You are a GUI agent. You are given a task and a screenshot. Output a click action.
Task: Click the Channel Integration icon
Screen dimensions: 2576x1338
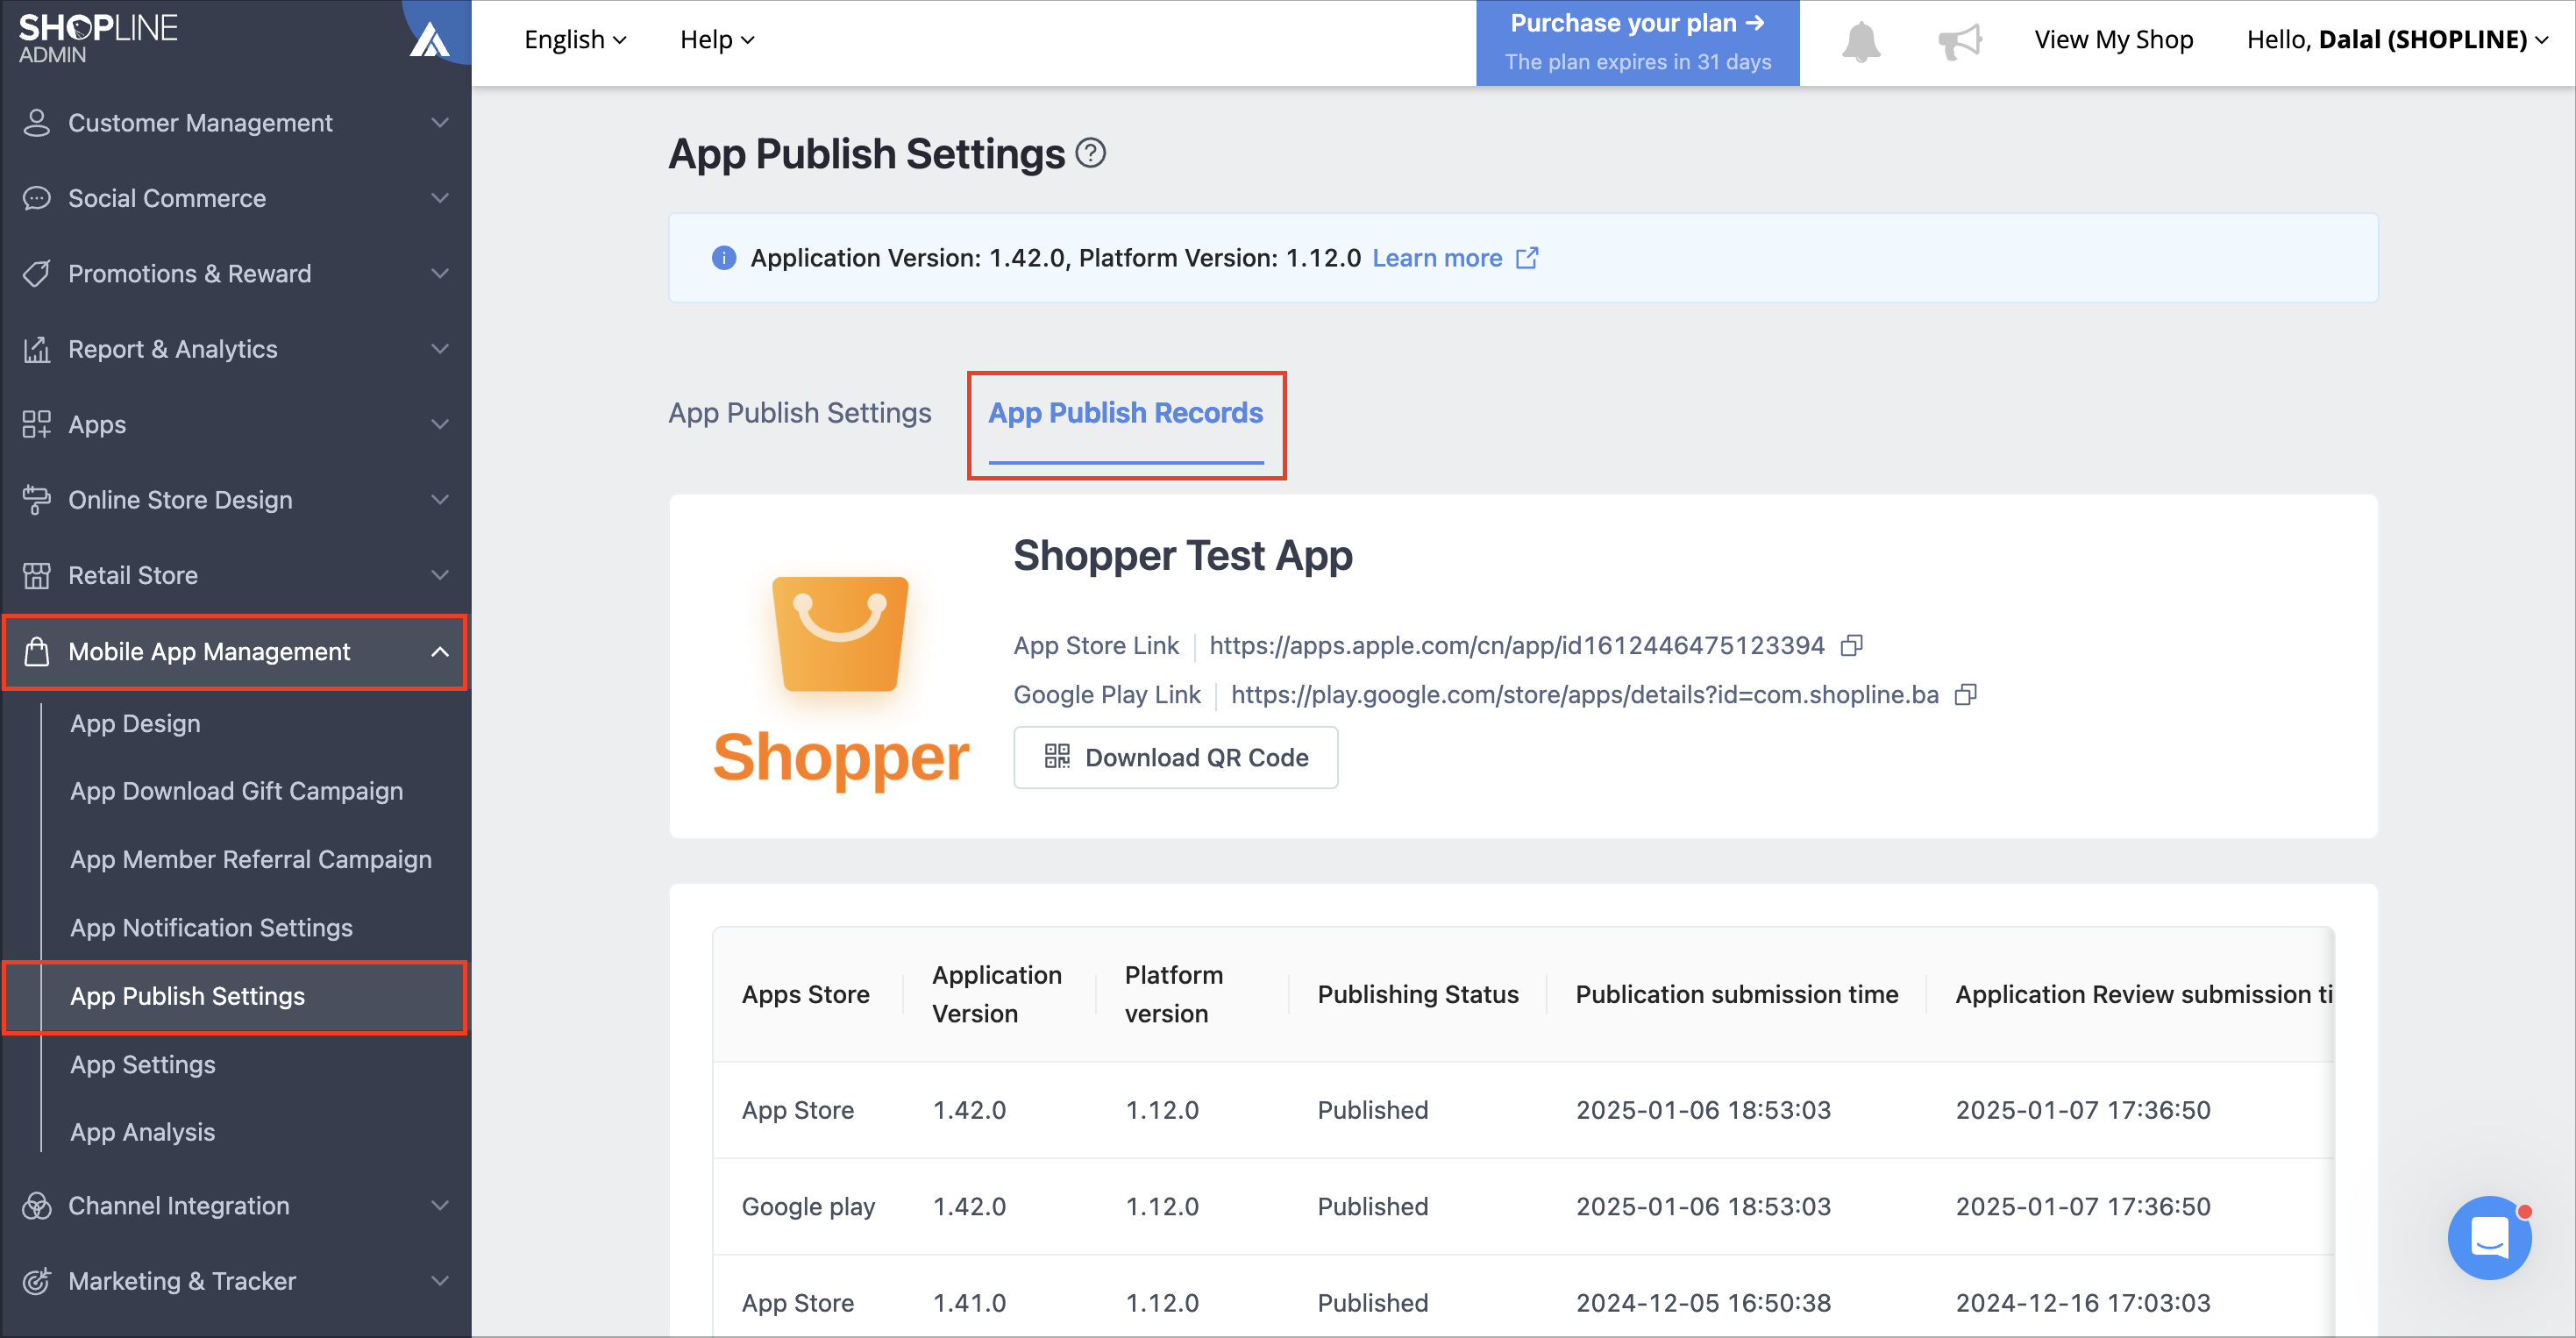click(x=36, y=1206)
